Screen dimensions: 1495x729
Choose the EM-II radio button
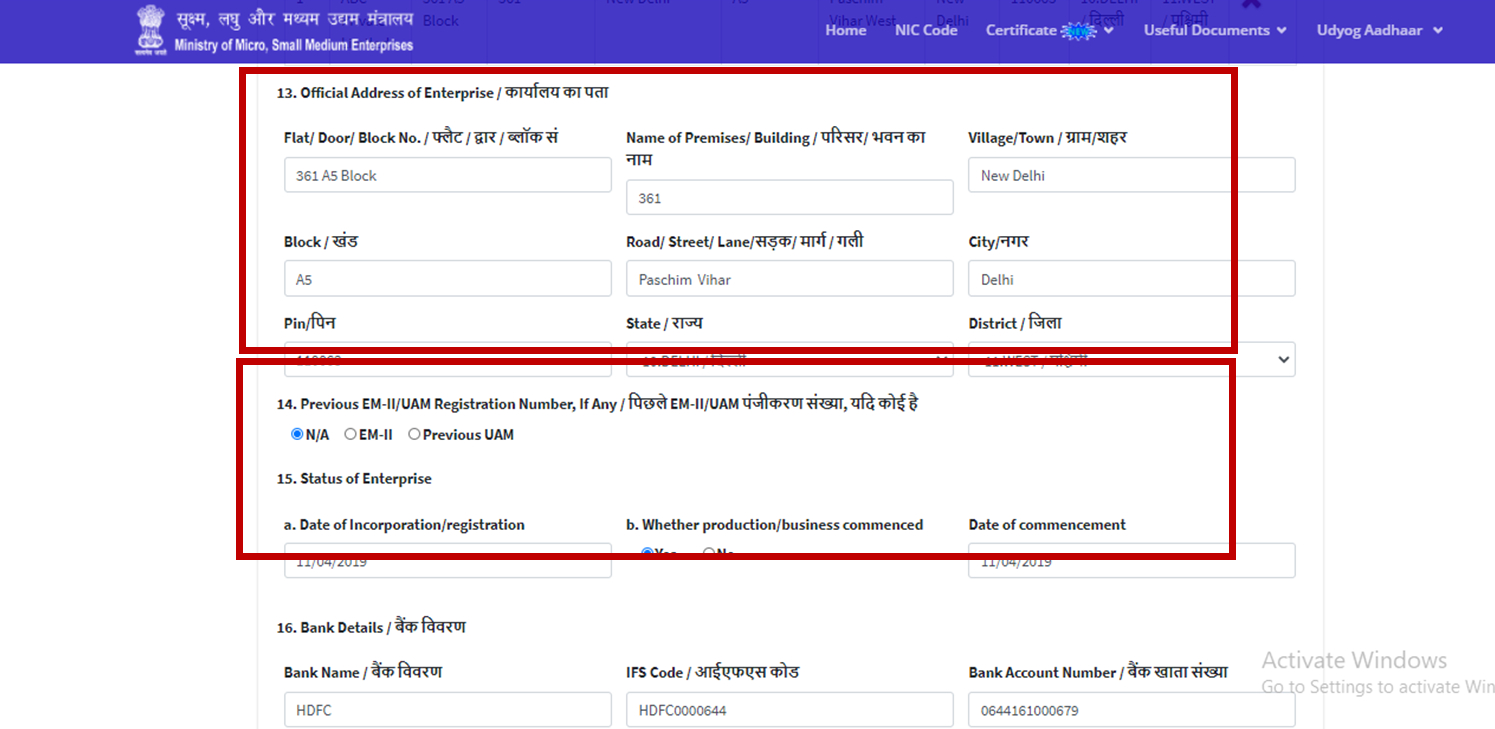350,434
